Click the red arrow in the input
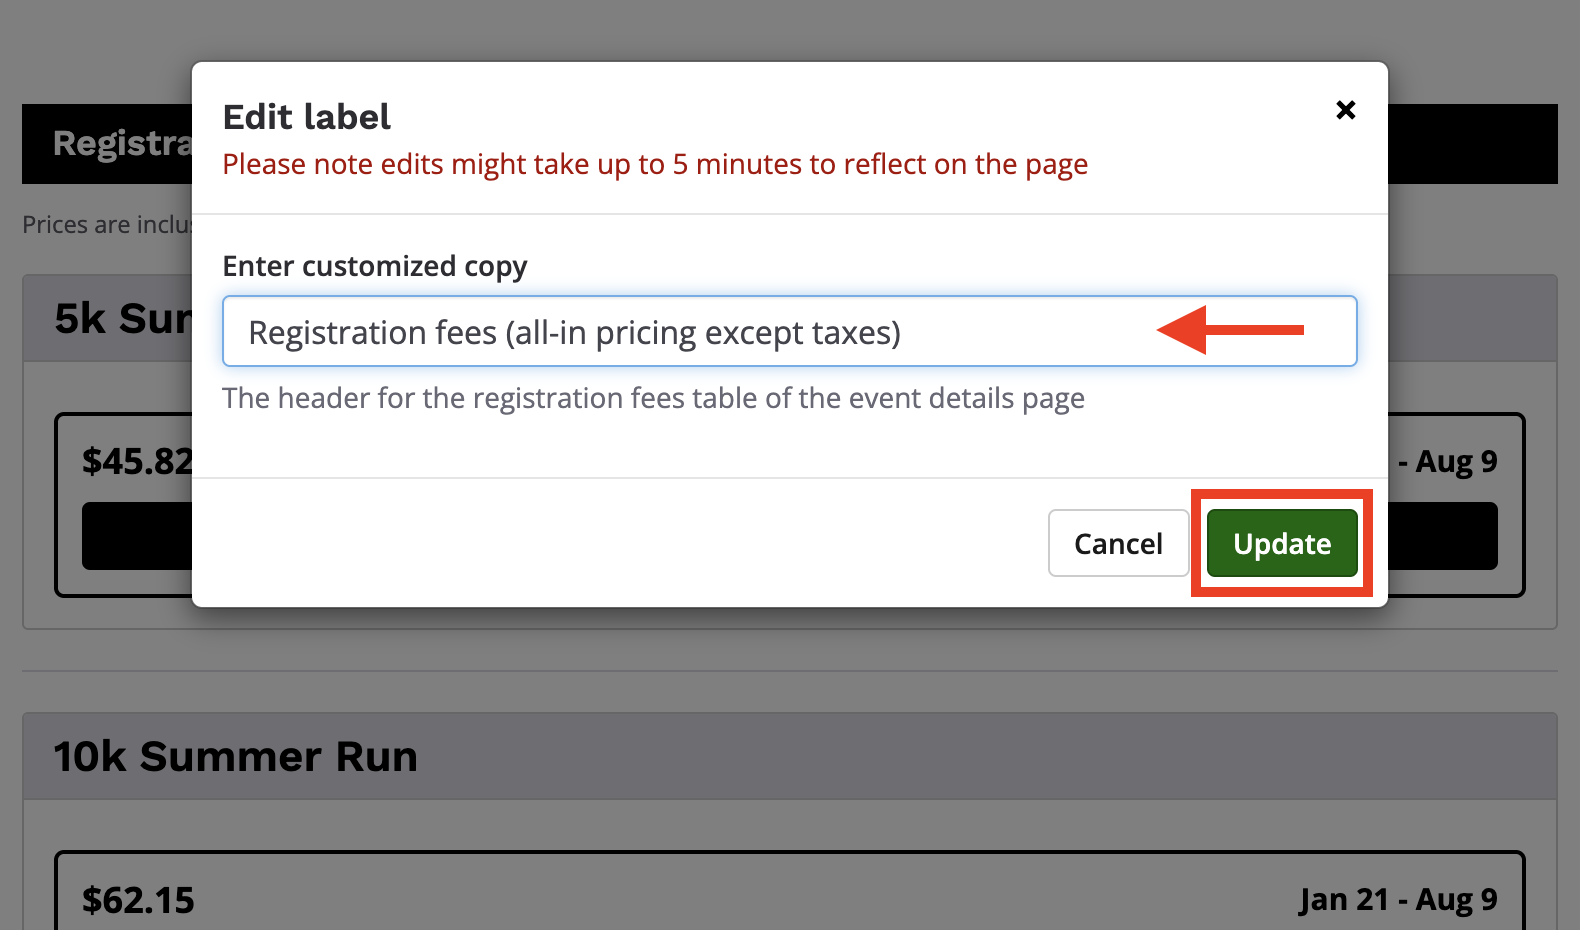Viewport: 1580px width, 930px height. (x=1230, y=330)
